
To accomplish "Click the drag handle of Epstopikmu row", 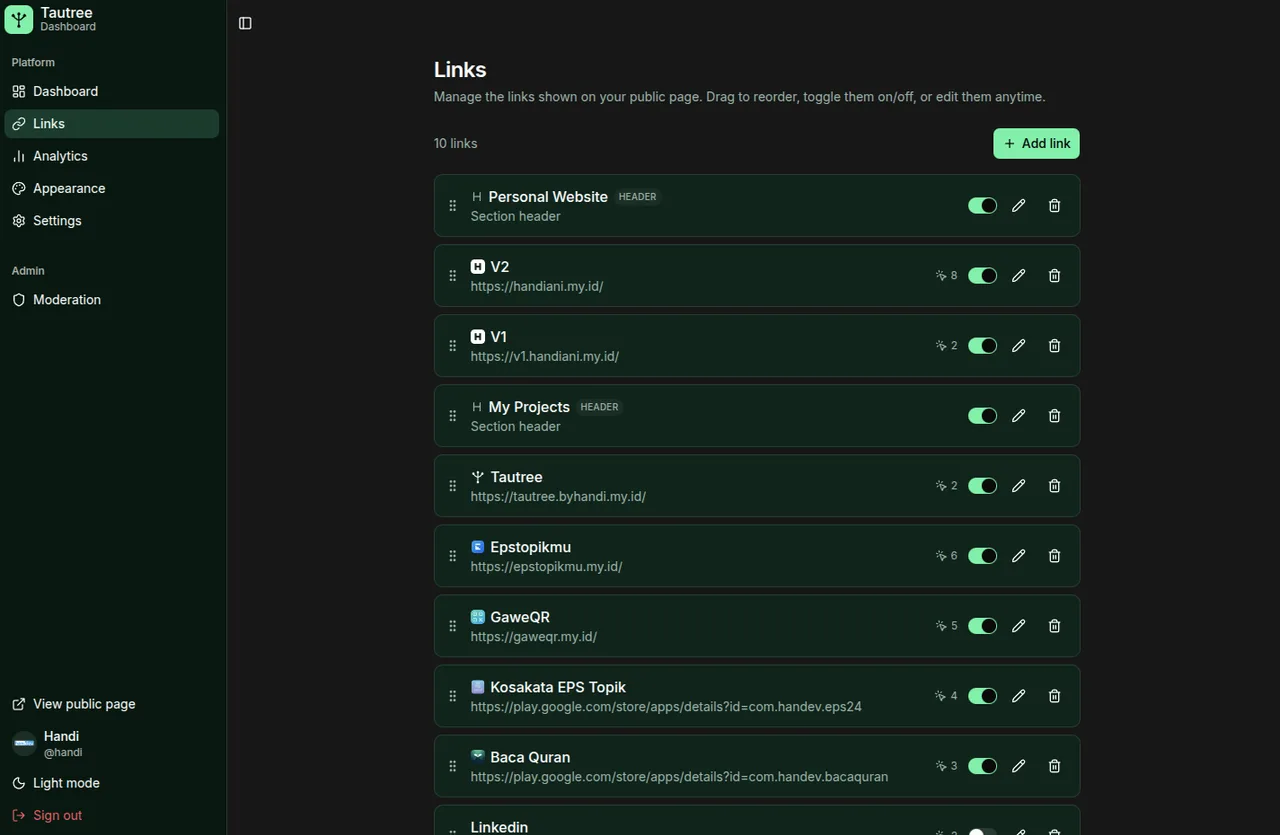I will [453, 556].
